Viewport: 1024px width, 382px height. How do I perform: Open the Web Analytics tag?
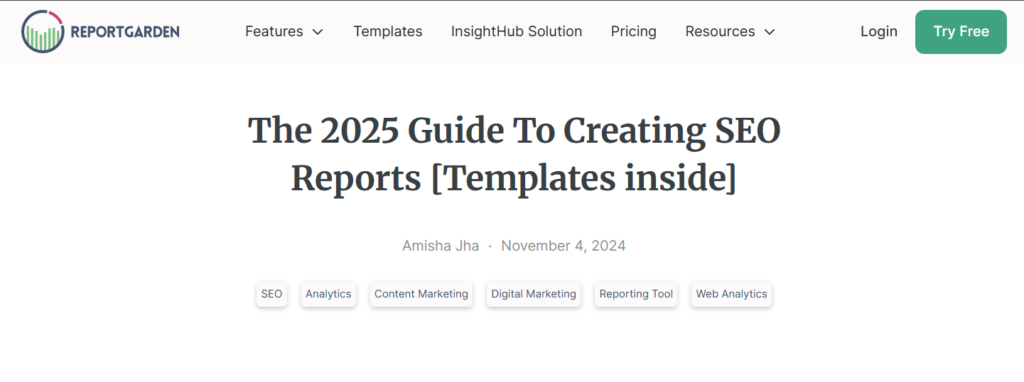click(x=731, y=294)
